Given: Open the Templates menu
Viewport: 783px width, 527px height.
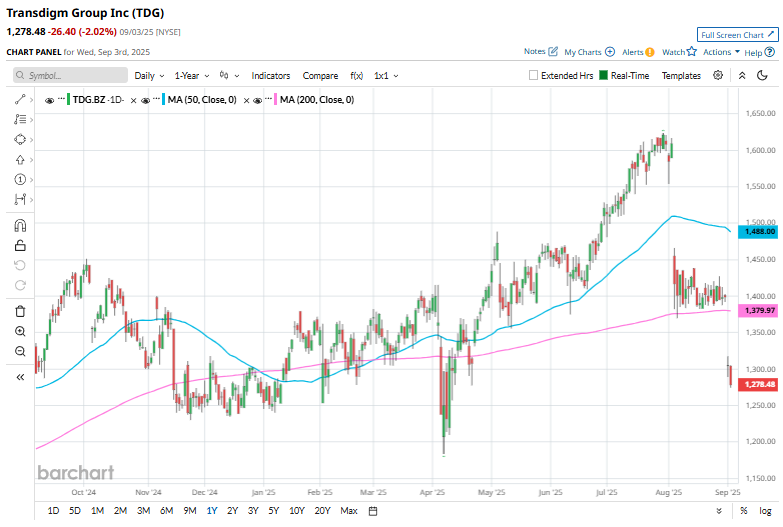Looking at the screenshot, I should click(x=681, y=75).
